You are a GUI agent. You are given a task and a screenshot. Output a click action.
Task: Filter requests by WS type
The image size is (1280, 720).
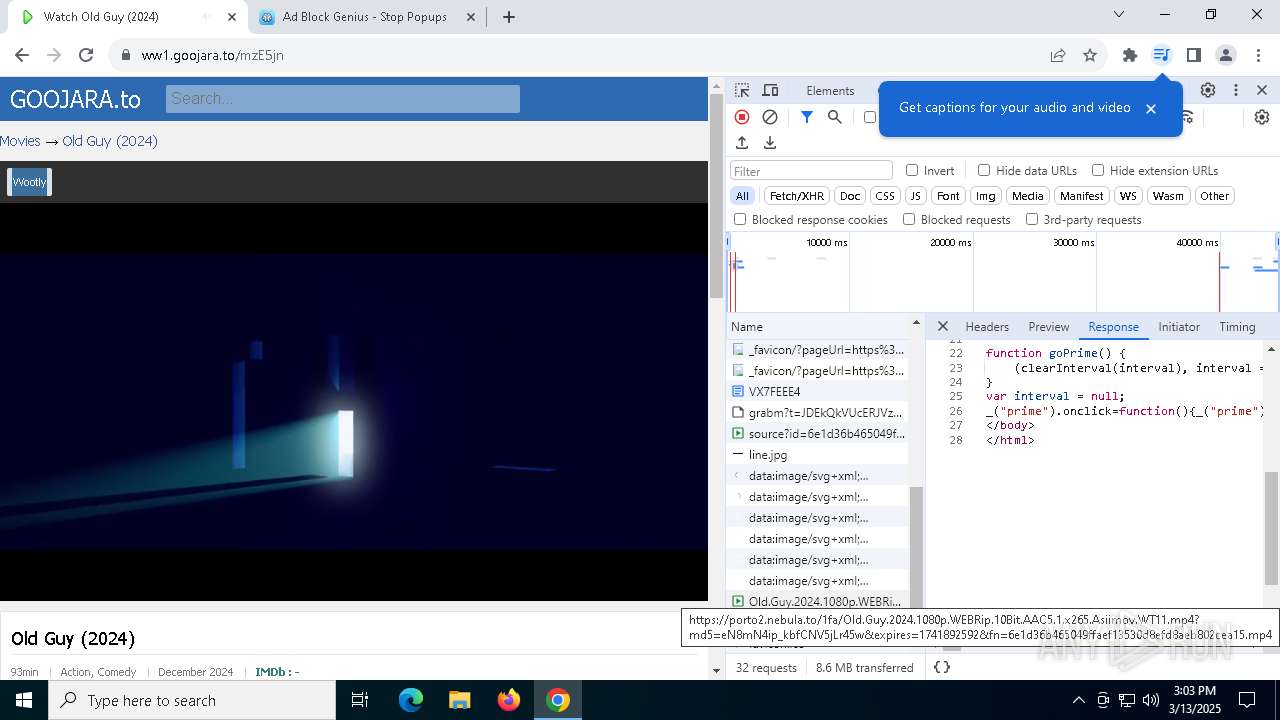pos(1128,196)
